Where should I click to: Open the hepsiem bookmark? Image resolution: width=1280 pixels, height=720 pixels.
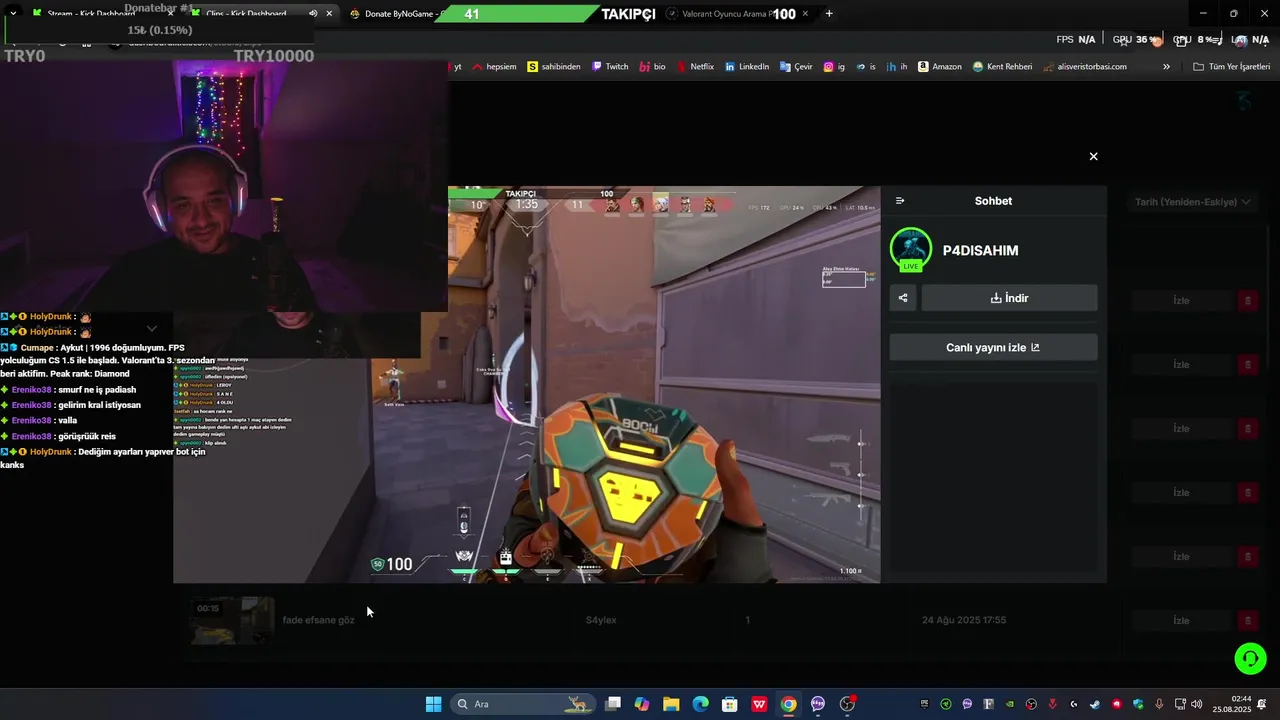[494, 67]
